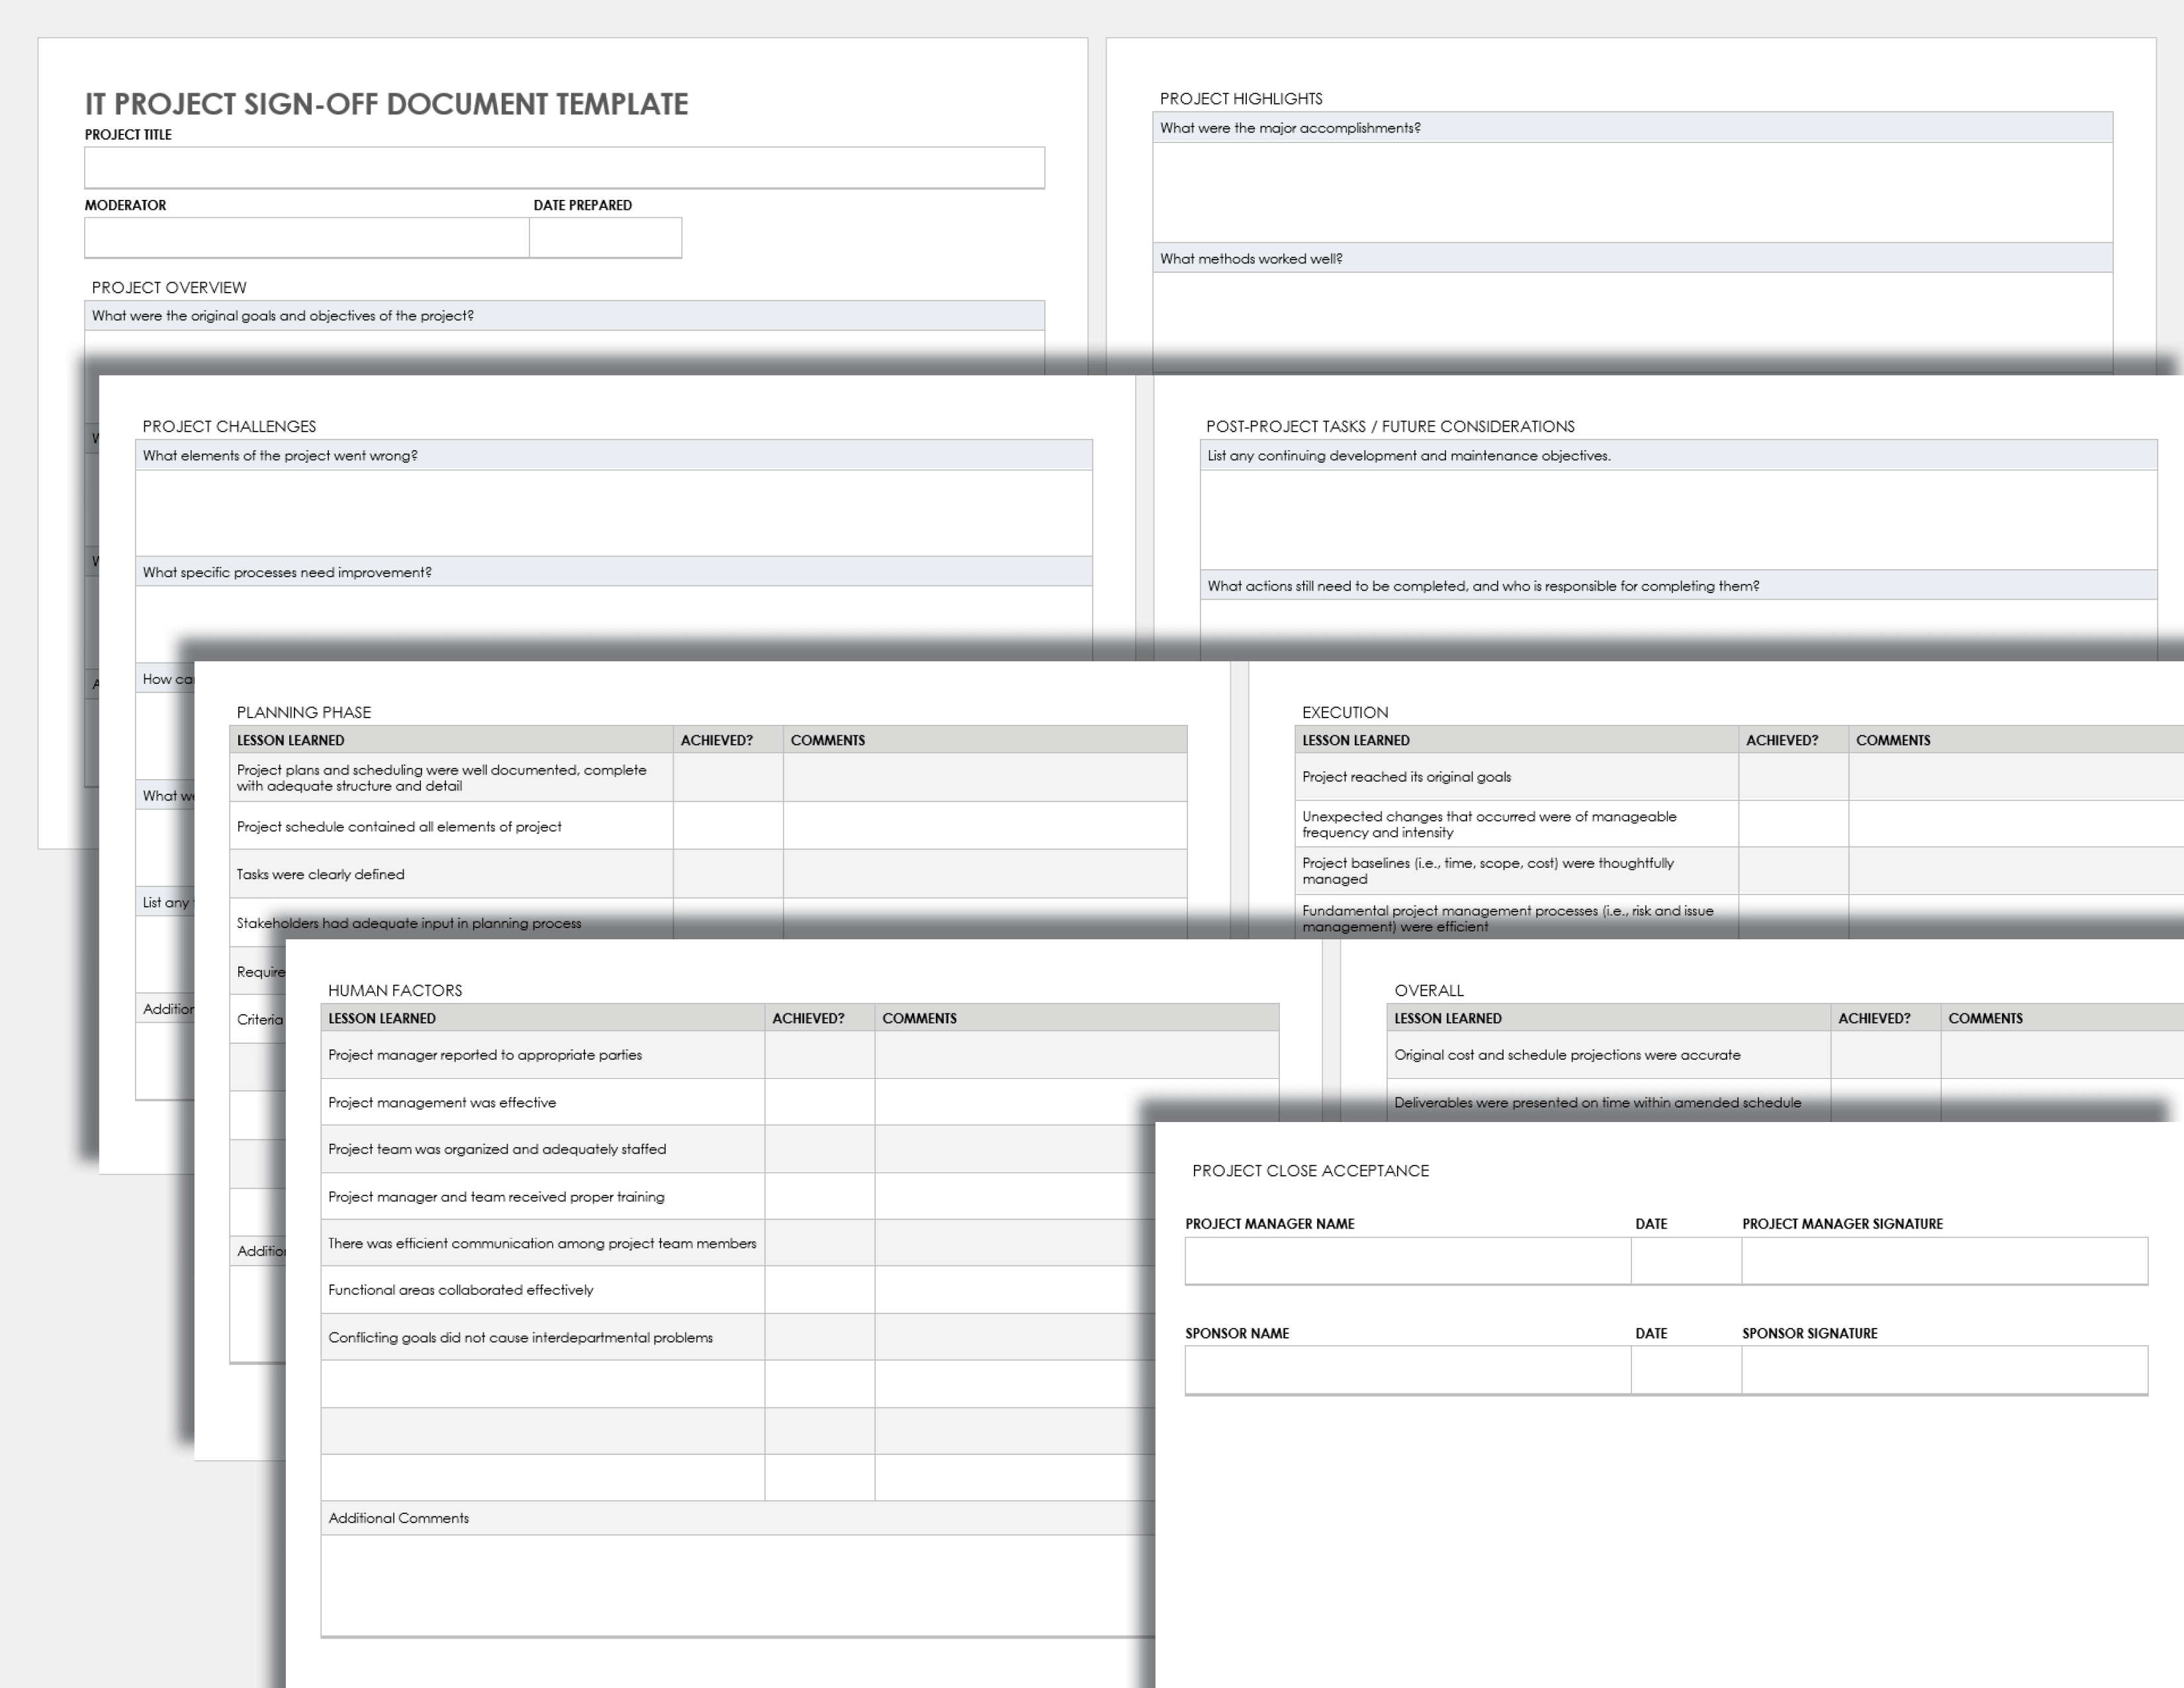This screenshot has width=2184, height=1688.
Task: Click the Date field beside Project Manager Name
Action: coord(1686,1261)
